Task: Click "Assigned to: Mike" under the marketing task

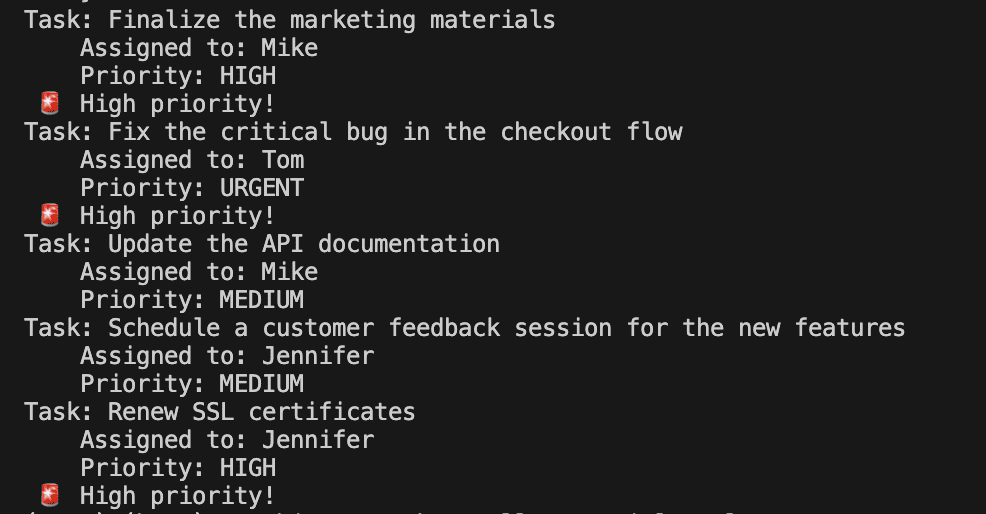Action: coord(199,47)
